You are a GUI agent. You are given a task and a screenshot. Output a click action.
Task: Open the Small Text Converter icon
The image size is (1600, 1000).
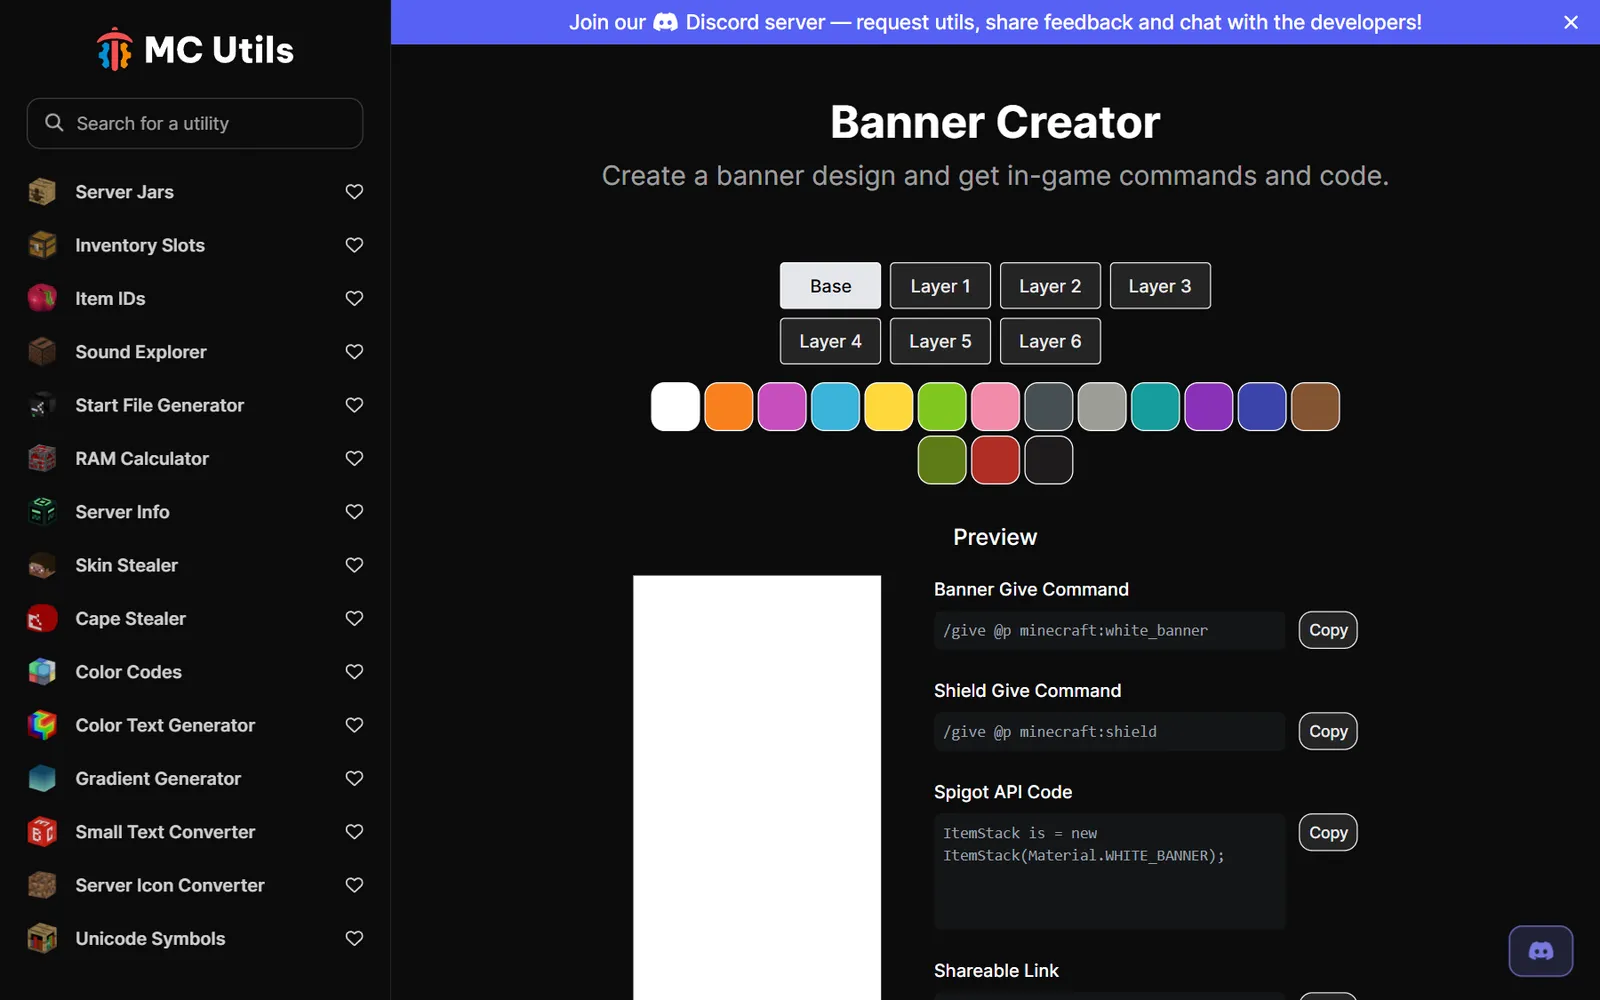coord(42,831)
